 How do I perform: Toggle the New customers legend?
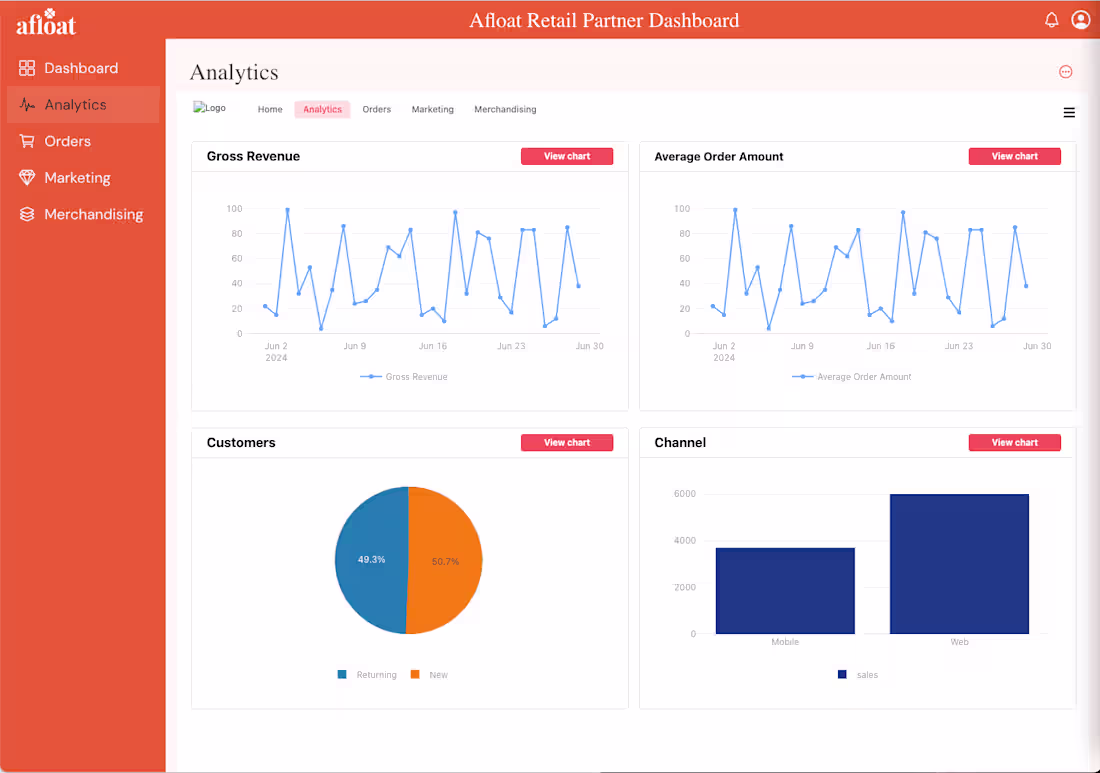pyautogui.click(x=429, y=675)
